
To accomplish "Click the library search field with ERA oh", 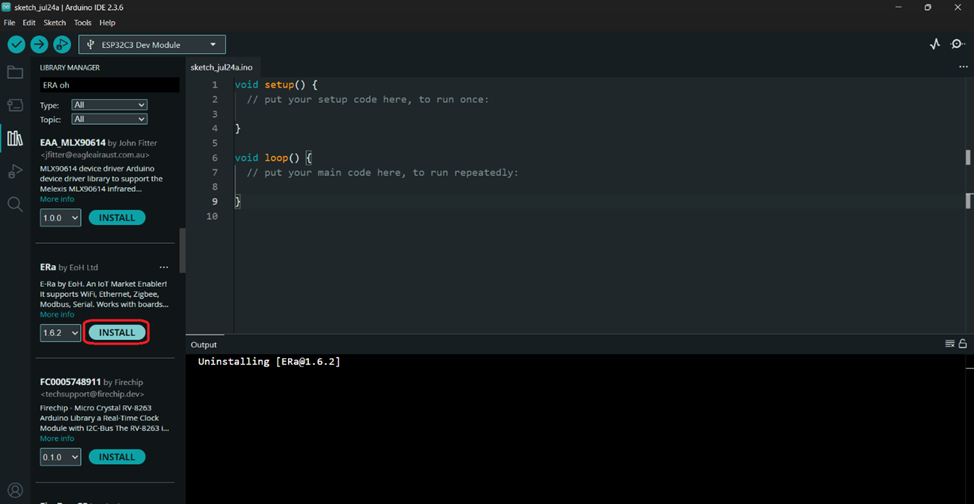I will click(x=109, y=85).
